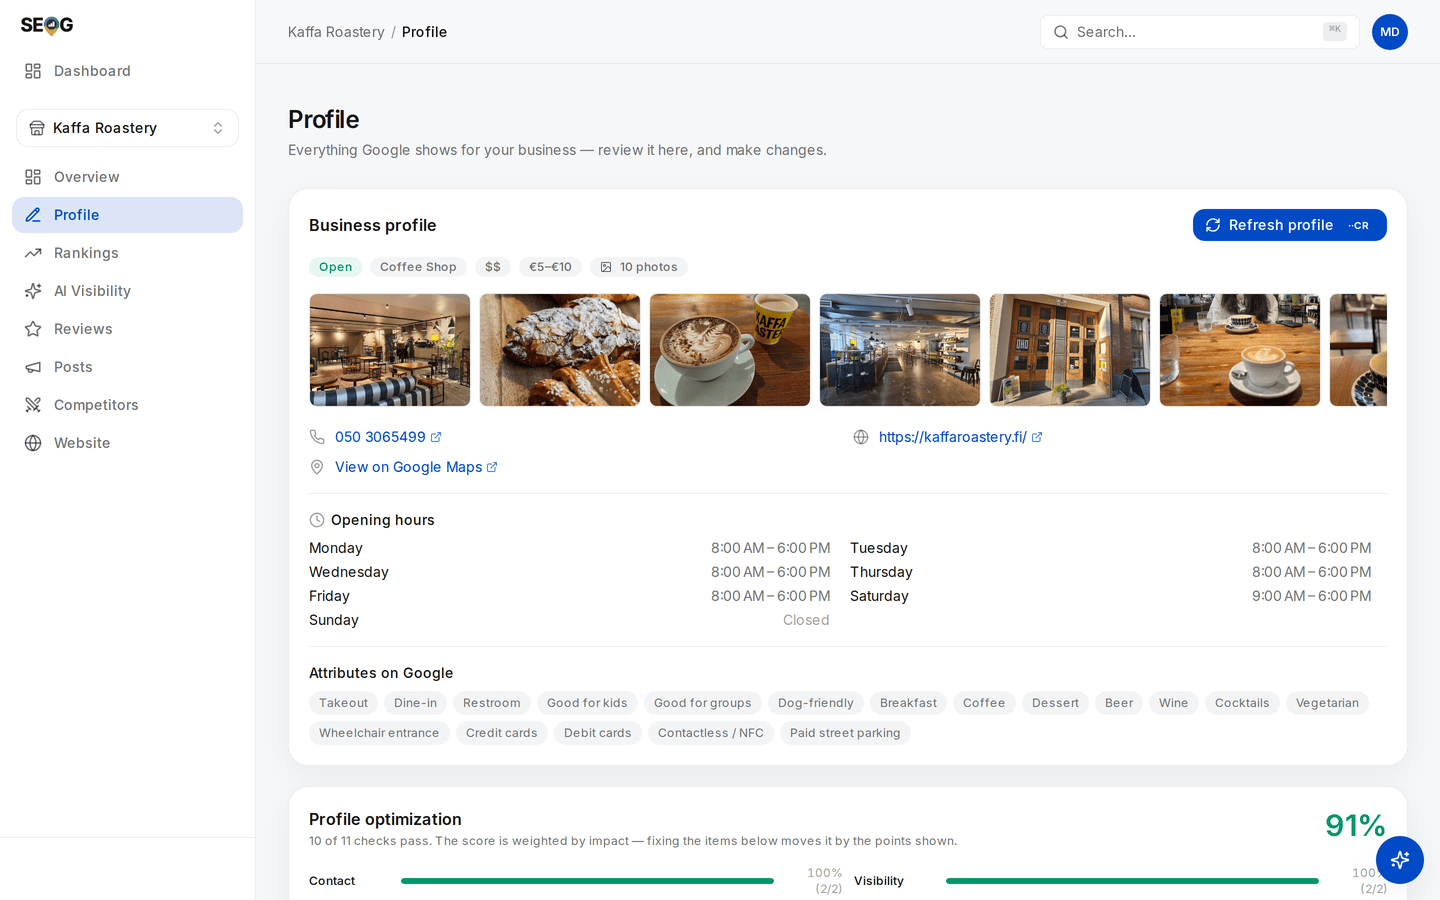The width and height of the screenshot is (1440, 900).
Task: Click the AI Visibility sparkle icon
Action: [x=33, y=291]
